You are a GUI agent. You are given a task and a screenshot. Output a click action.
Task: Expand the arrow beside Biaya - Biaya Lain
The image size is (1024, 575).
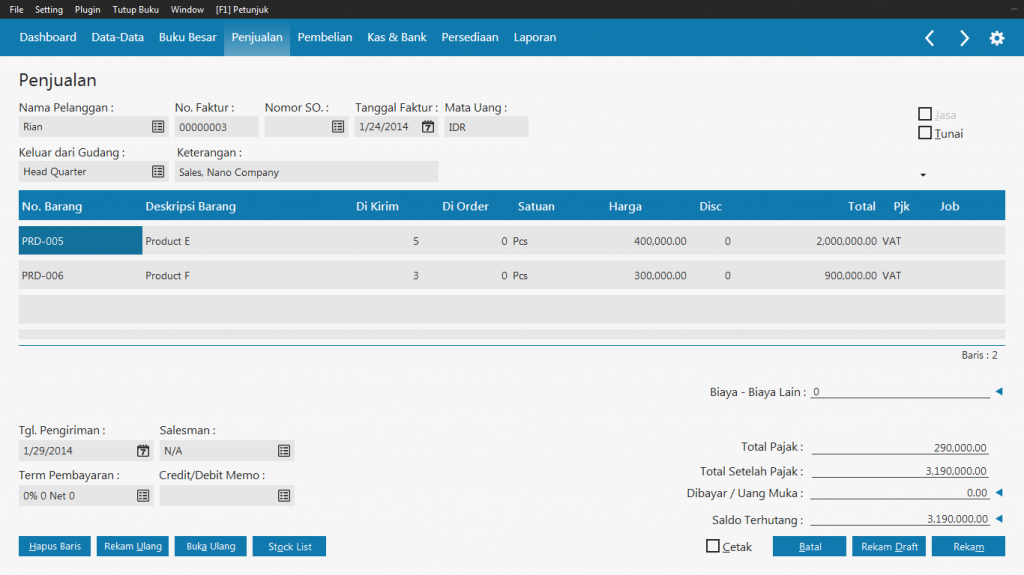coord(998,392)
